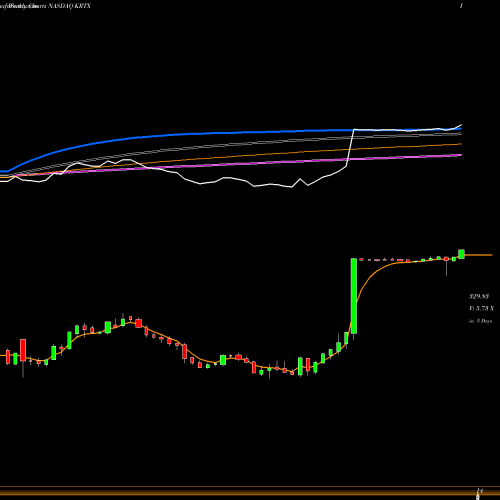Click the Days label under the volume
The image size is (500, 500).
click(480, 321)
